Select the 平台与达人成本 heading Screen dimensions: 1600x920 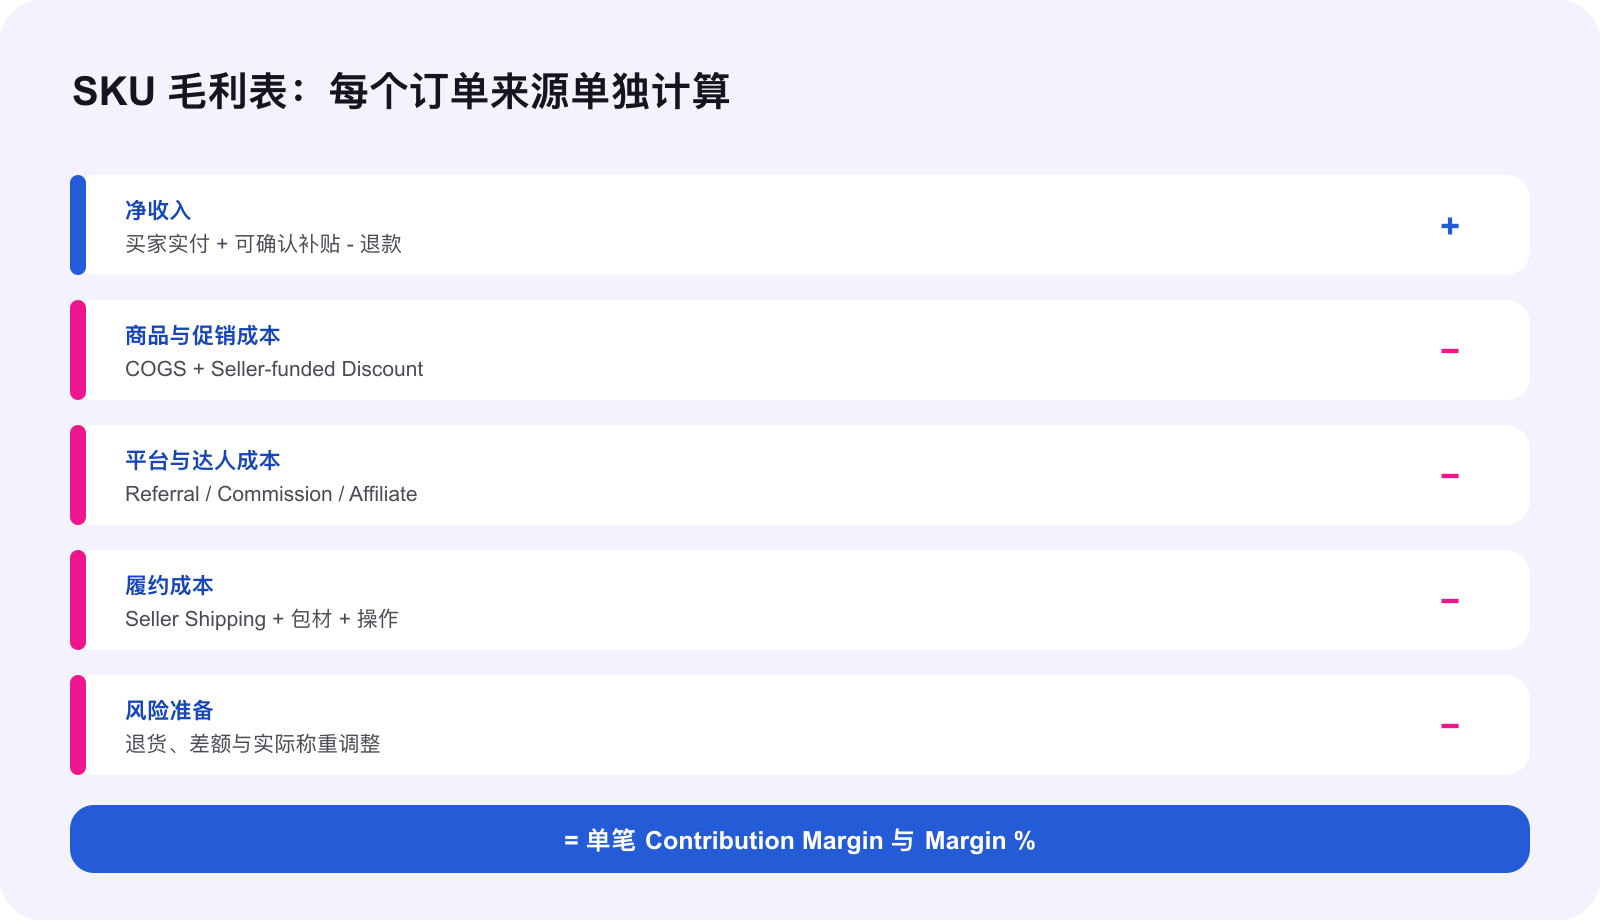203,460
